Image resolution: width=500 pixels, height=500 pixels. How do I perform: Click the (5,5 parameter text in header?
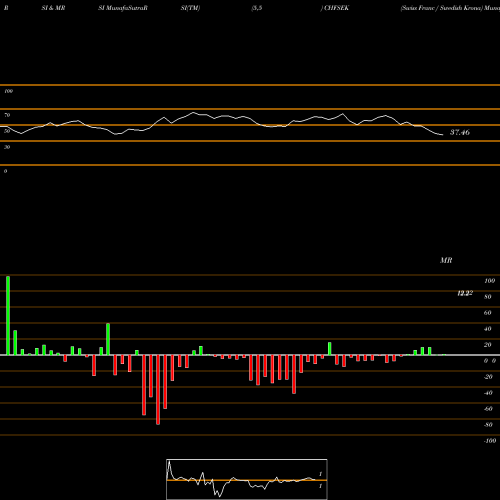[x=257, y=8]
